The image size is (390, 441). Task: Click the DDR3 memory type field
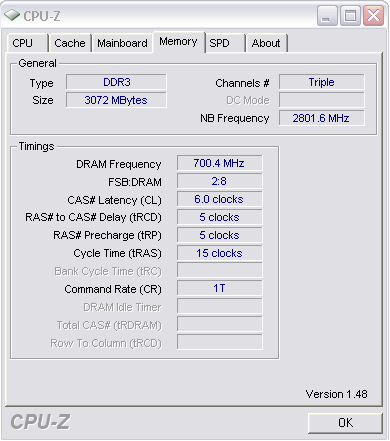(116, 82)
